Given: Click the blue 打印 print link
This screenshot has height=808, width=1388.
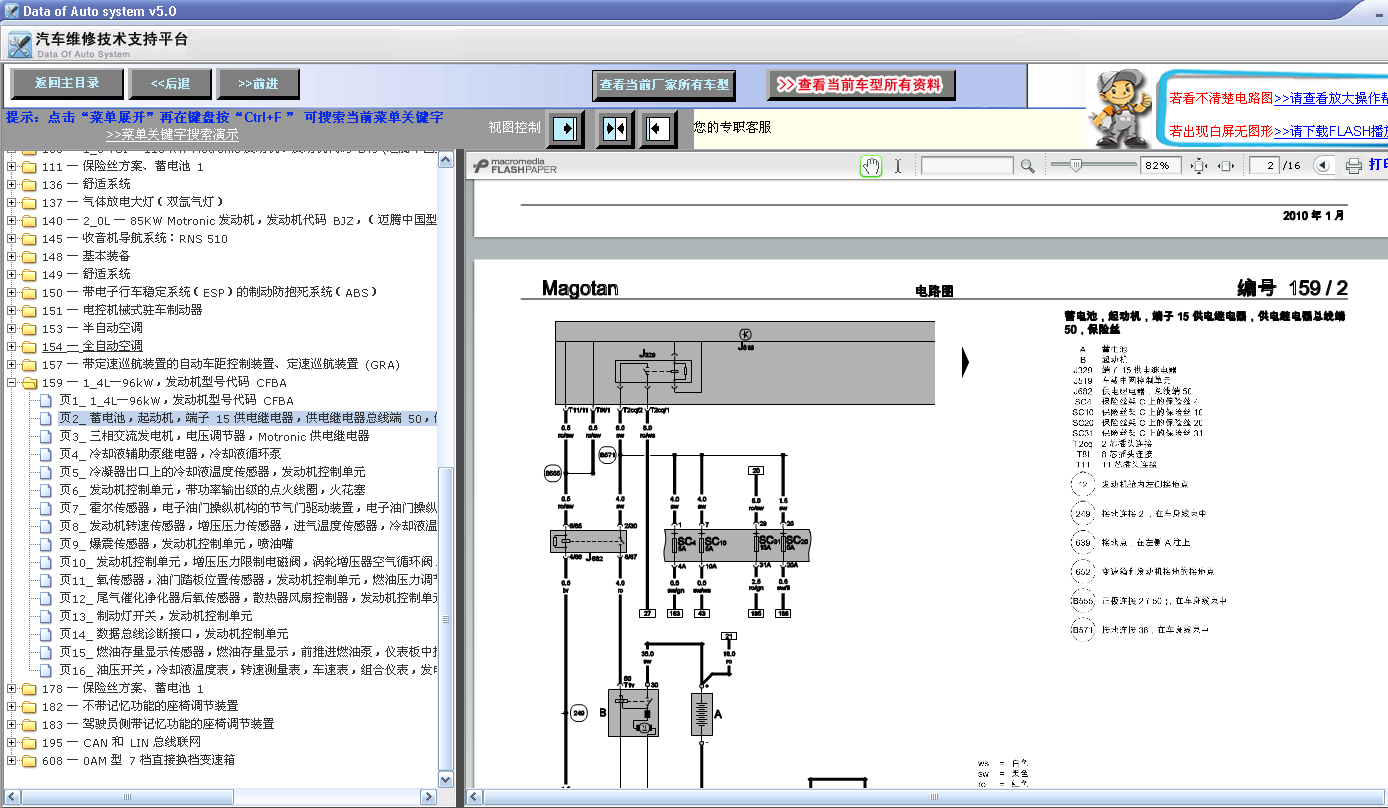Looking at the screenshot, I should (1378, 165).
